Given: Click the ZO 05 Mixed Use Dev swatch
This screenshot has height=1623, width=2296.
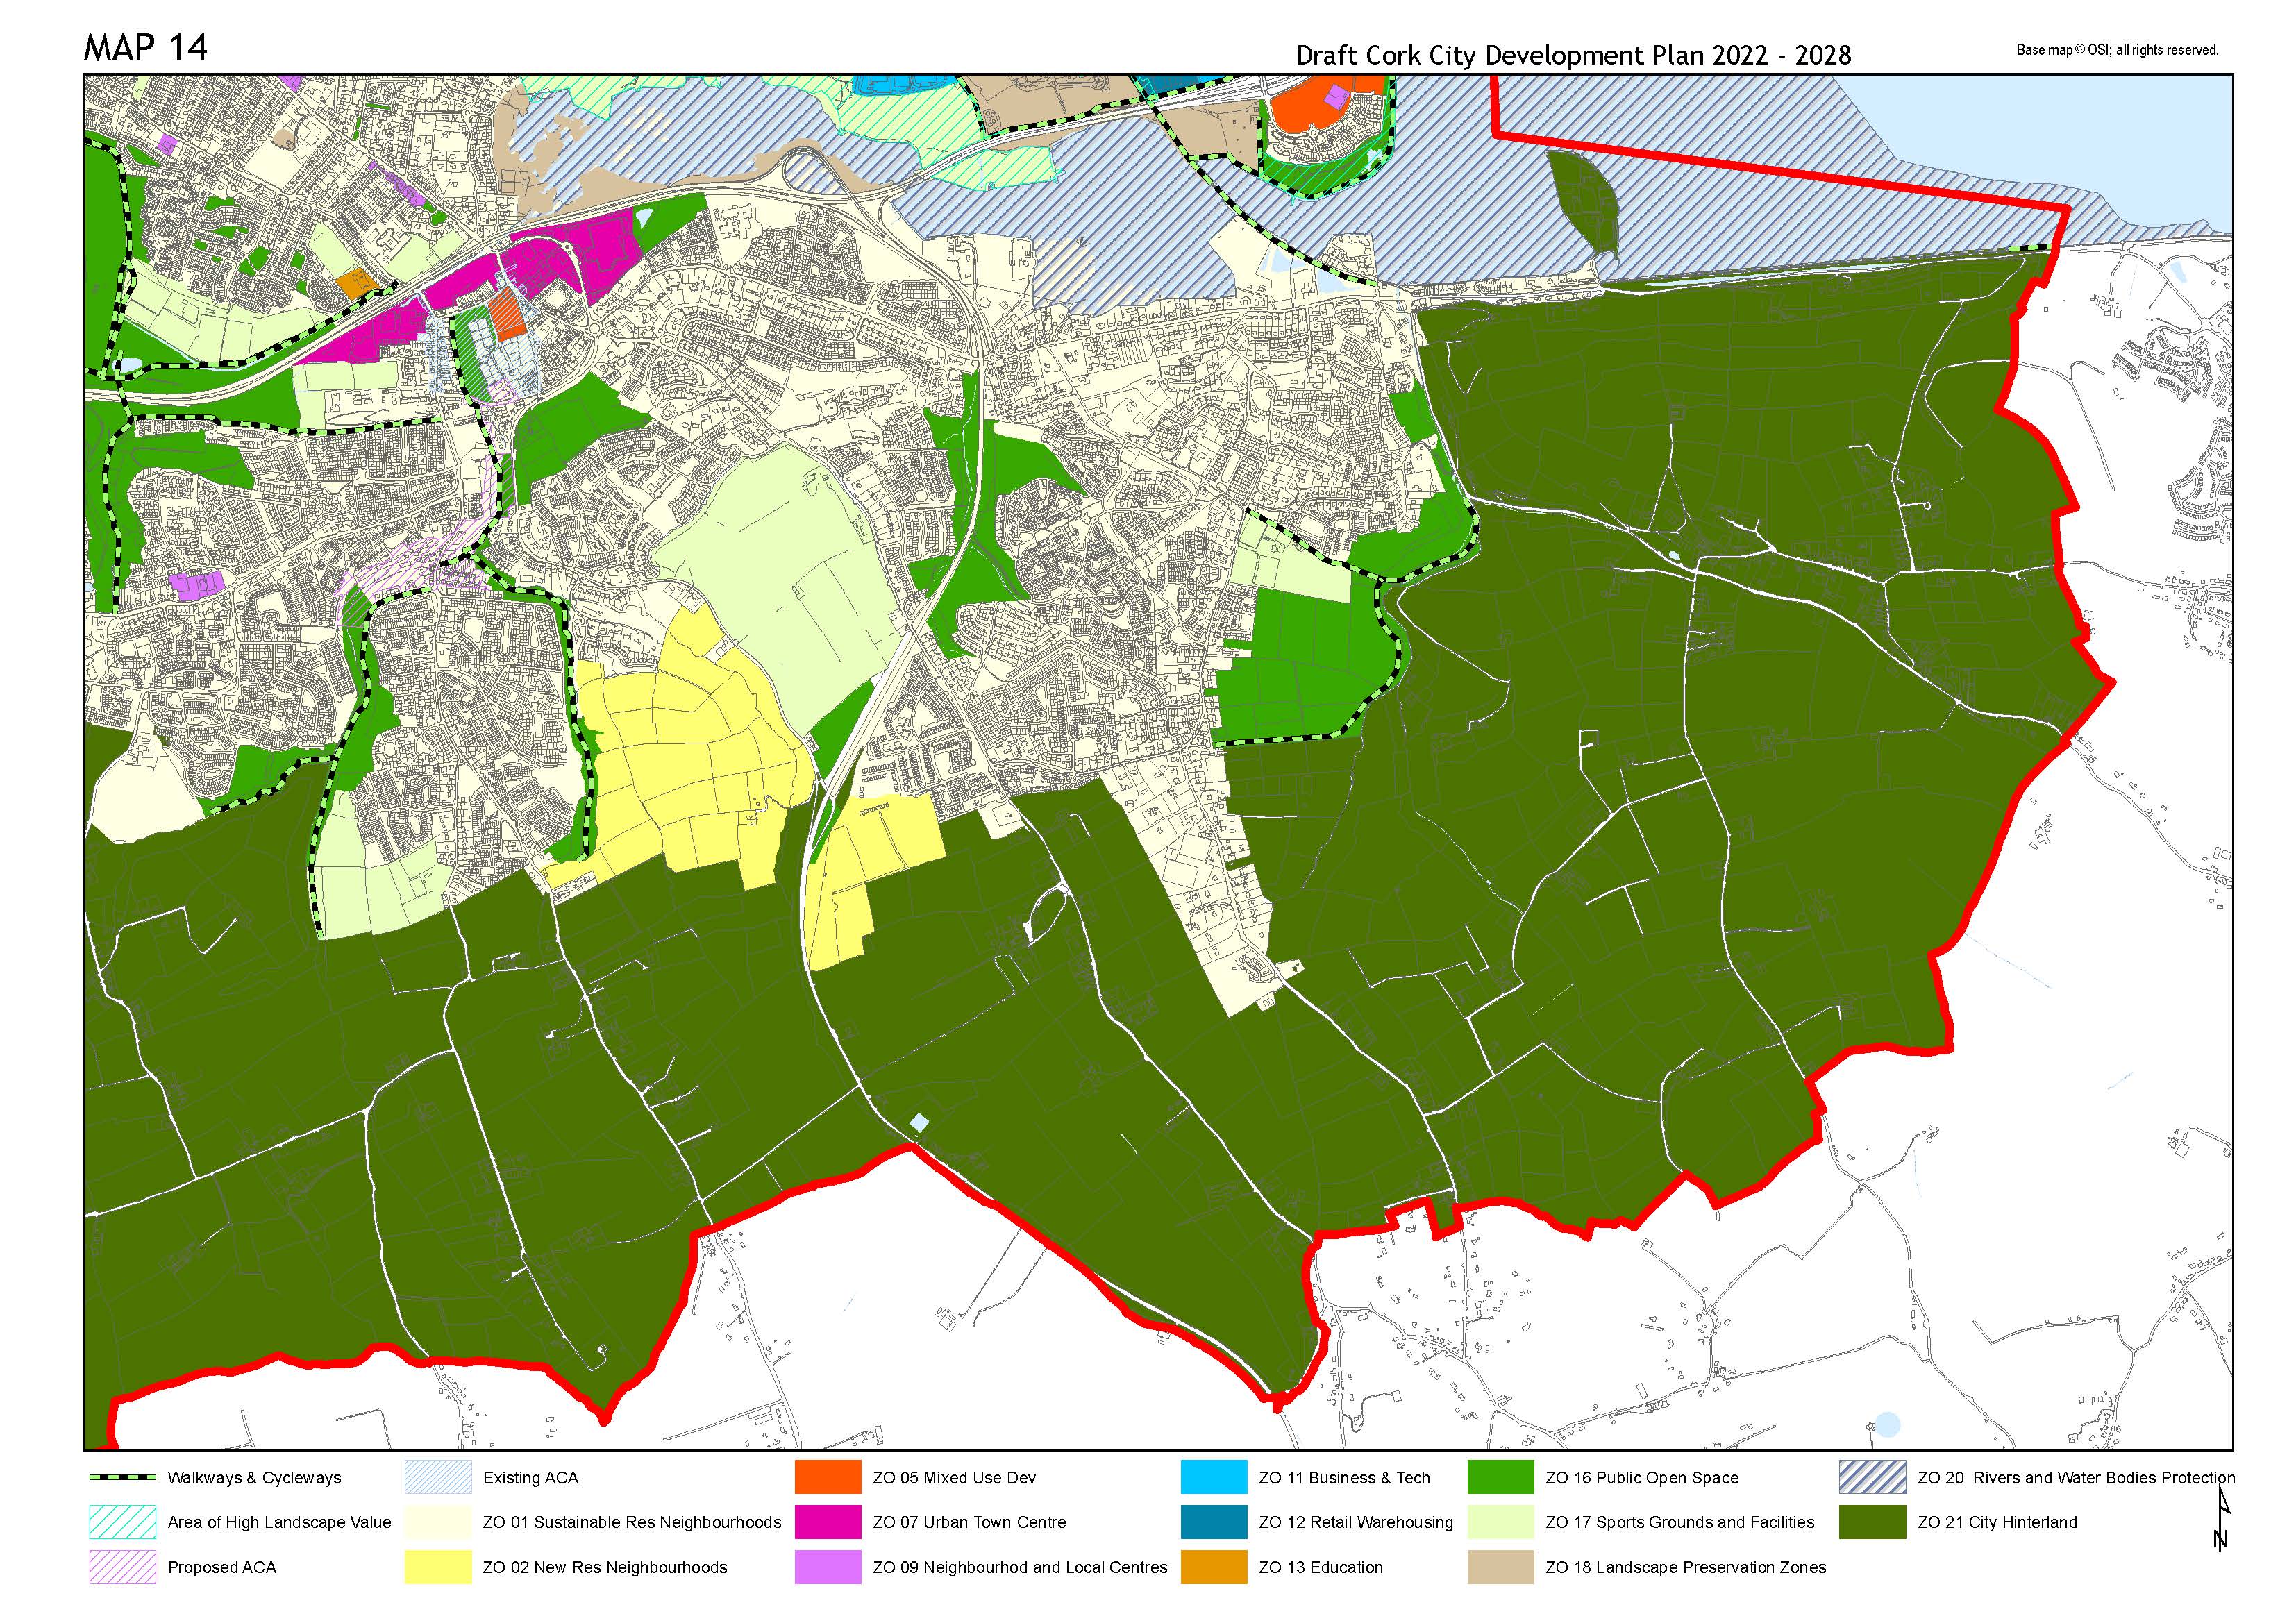Looking at the screenshot, I should point(827,1477).
